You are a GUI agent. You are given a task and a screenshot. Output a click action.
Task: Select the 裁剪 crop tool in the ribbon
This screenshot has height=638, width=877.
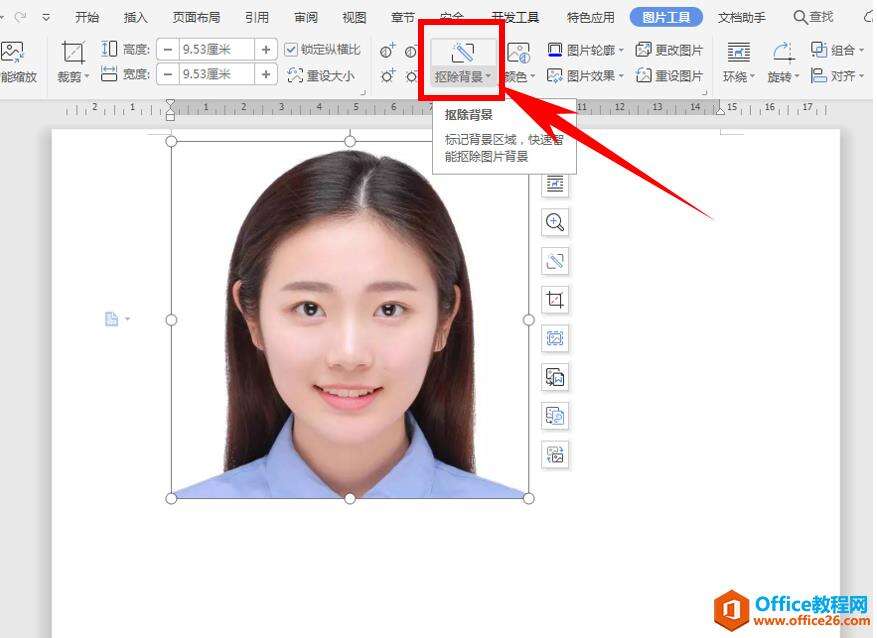tap(73, 61)
